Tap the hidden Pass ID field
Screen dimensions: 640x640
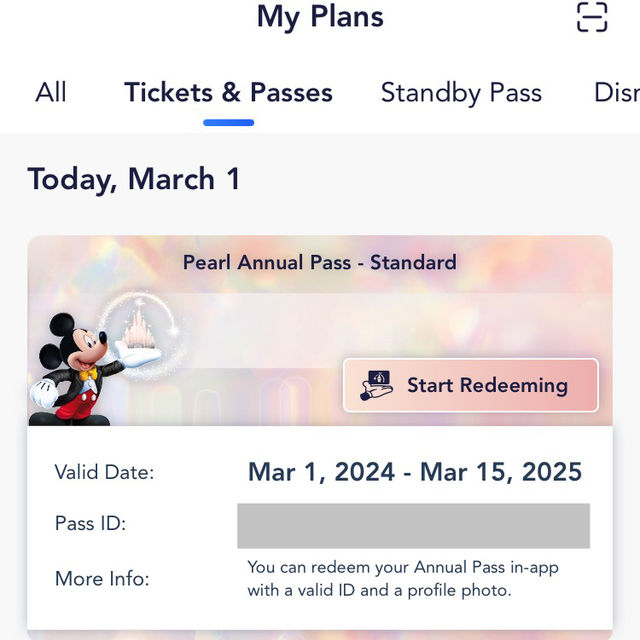(x=413, y=526)
